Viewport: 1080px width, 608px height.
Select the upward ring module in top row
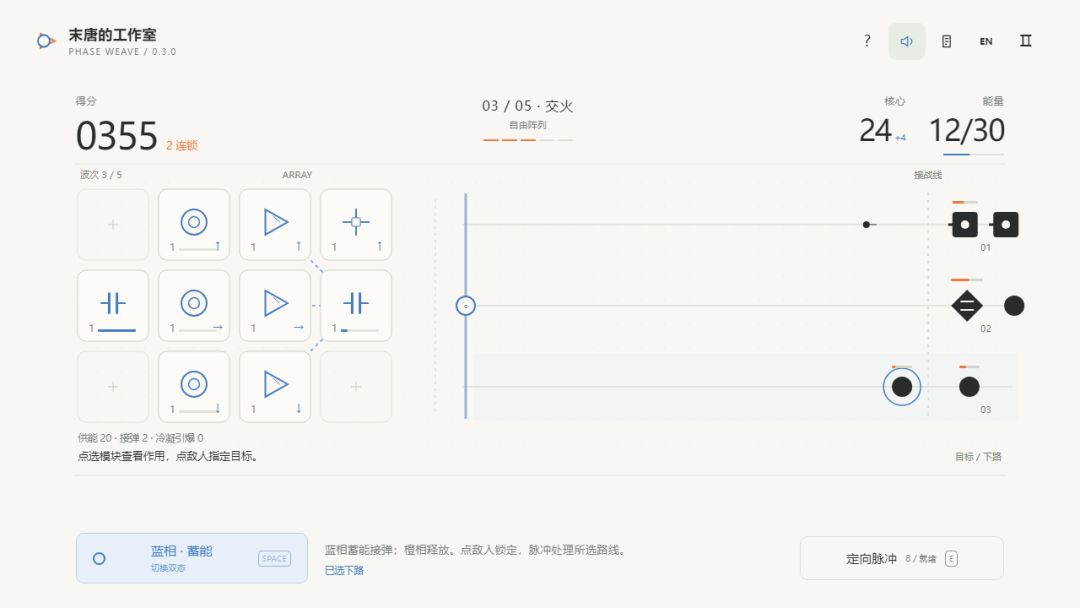tap(194, 224)
